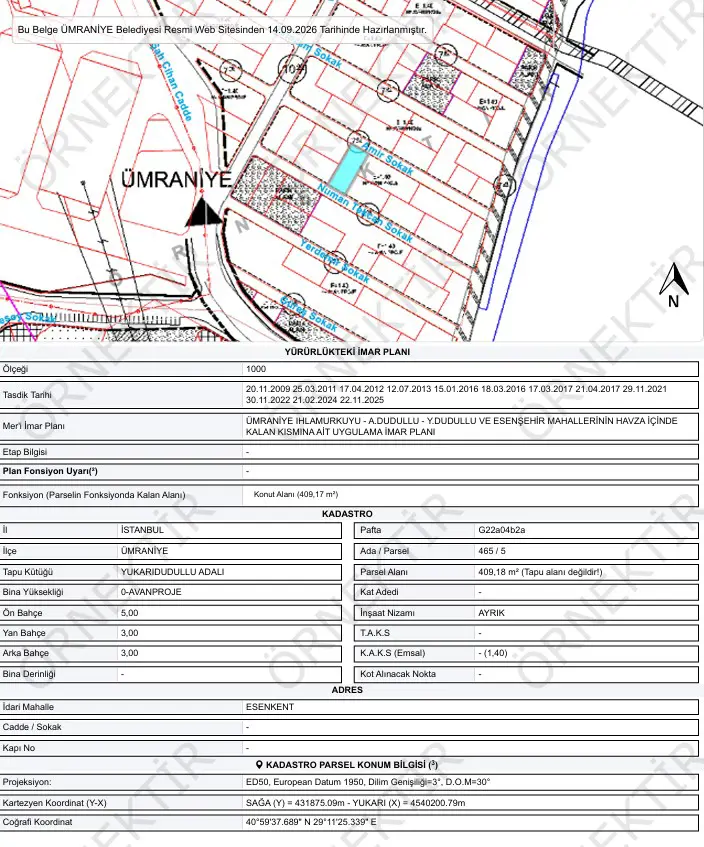The image size is (704, 847).
Task: Click the Güreş Sokak street label
Action: click(x=309, y=314)
